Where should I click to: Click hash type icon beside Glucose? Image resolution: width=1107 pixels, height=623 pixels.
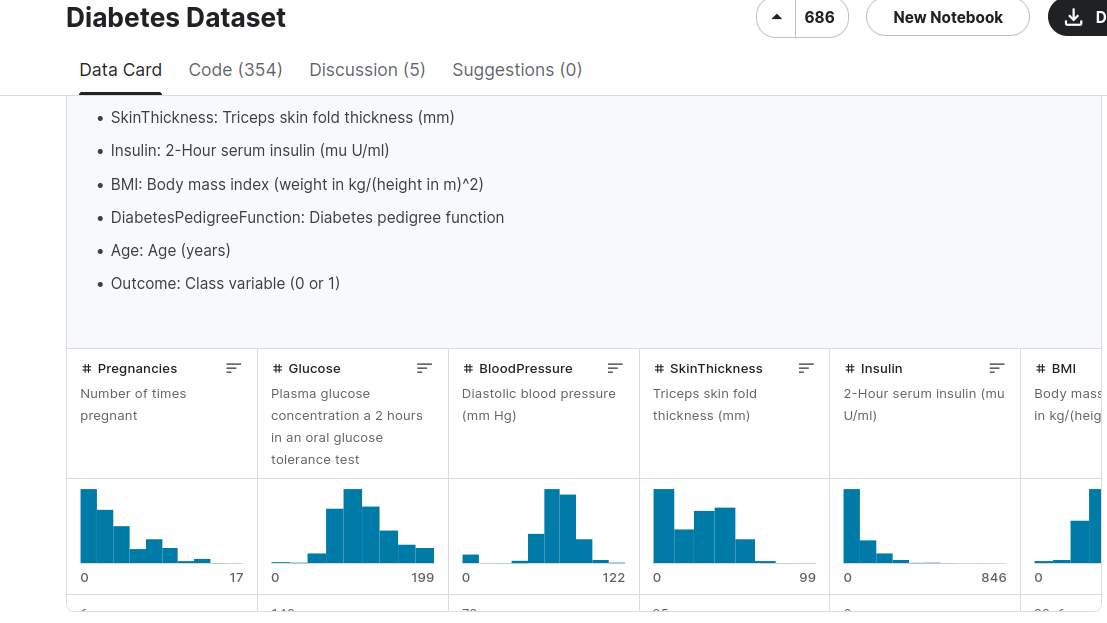pyautogui.click(x=277, y=369)
